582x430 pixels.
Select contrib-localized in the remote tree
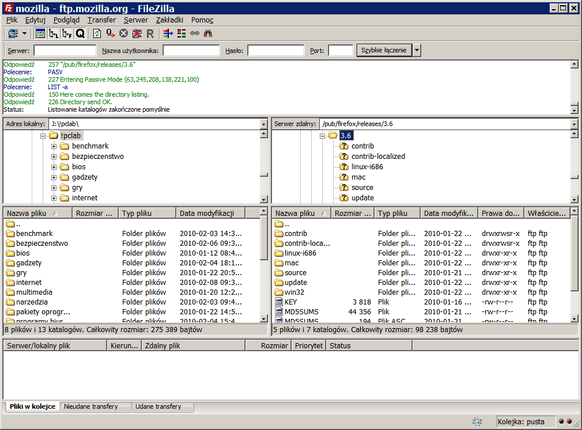point(378,156)
